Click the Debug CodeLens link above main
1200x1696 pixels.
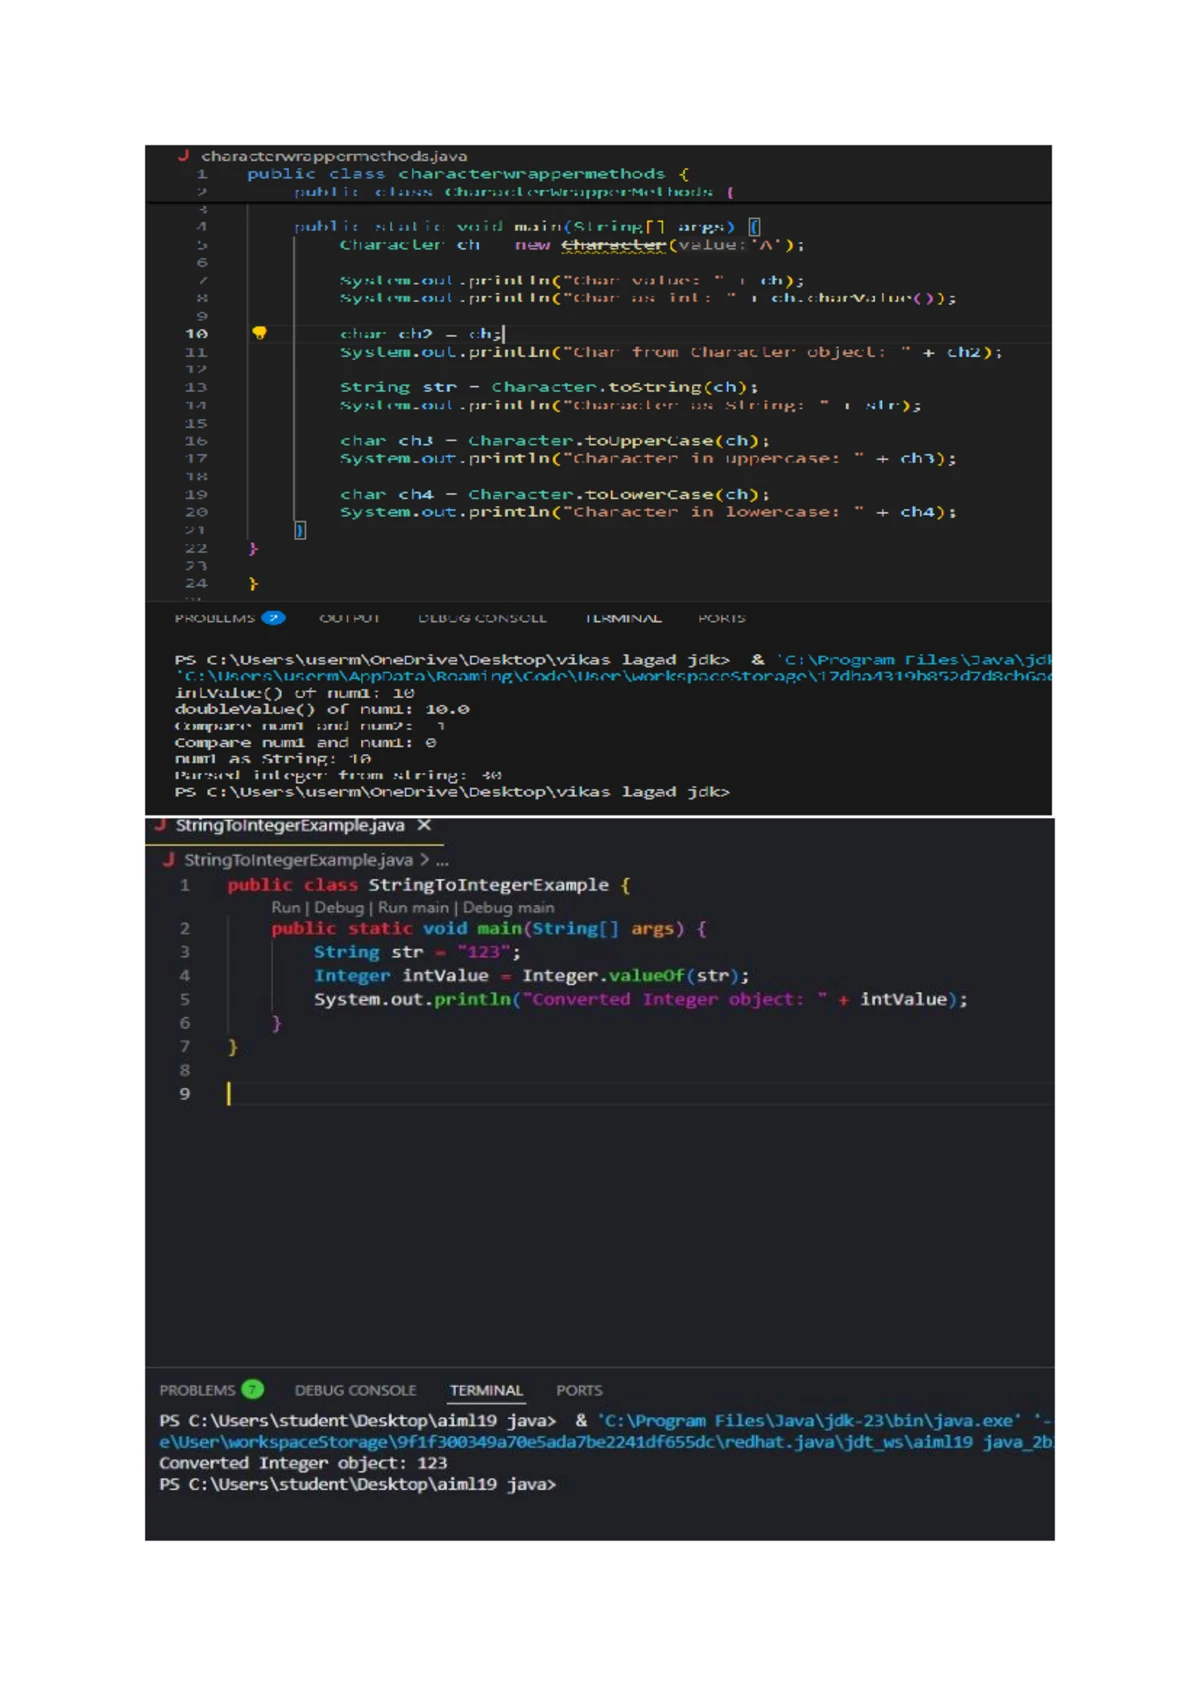pyautogui.click(x=339, y=908)
